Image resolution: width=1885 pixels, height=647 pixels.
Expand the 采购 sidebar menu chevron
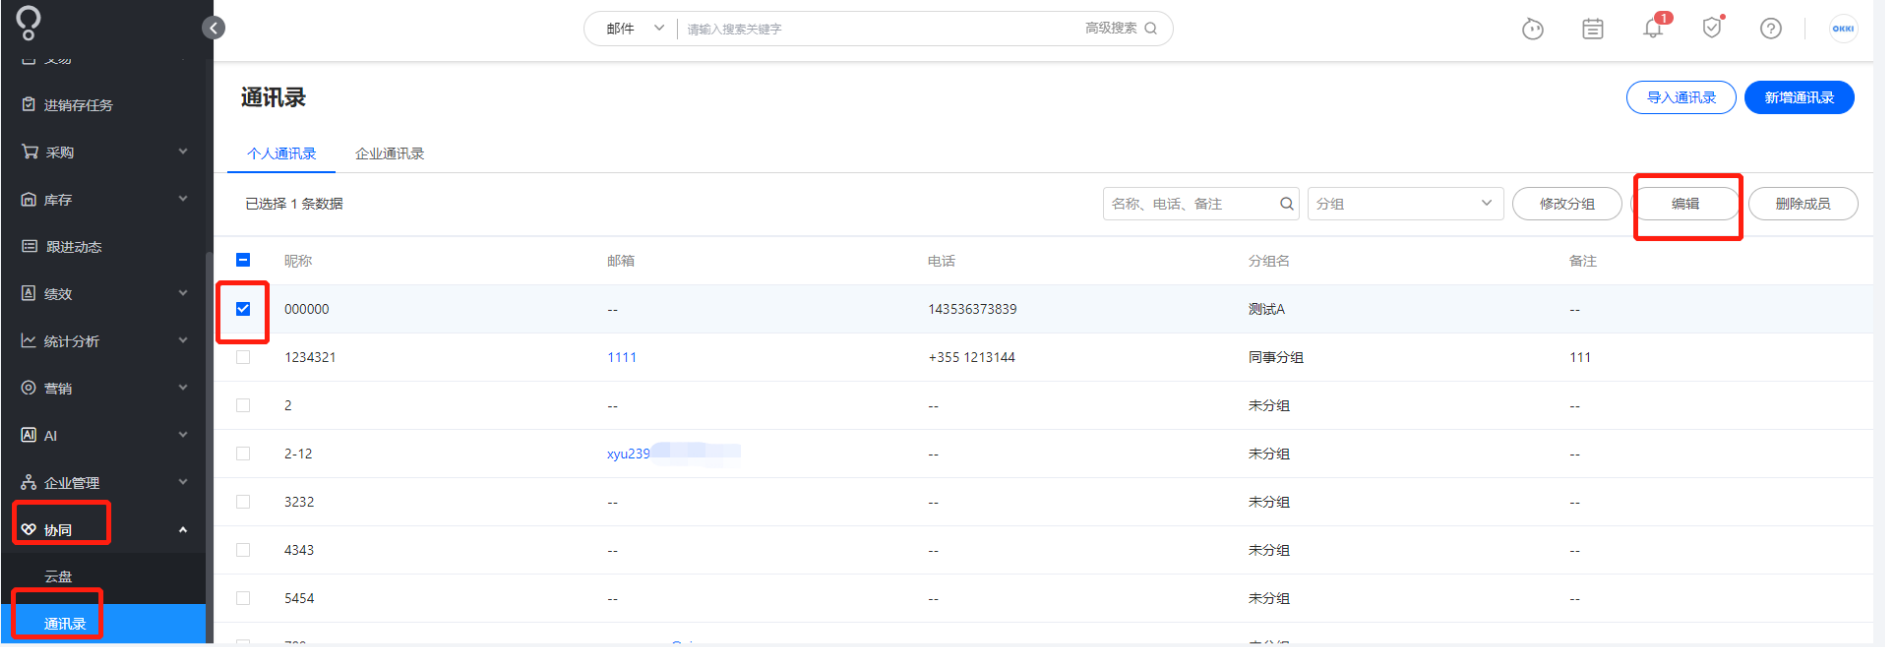pos(183,151)
